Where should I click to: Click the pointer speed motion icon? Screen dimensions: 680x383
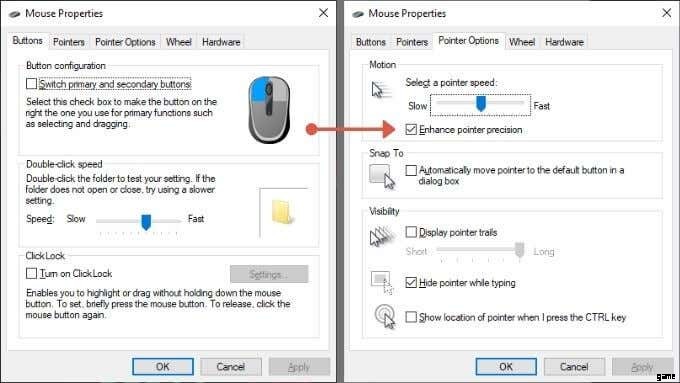380,90
